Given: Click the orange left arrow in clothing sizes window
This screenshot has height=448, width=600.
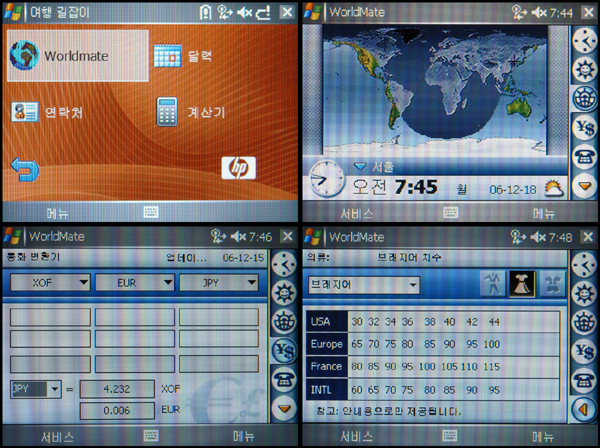Looking at the screenshot, I should pos(584,409).
